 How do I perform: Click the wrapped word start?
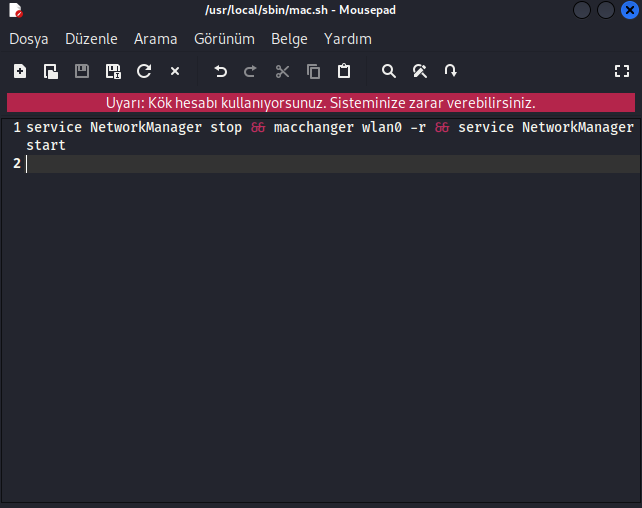coord(46,145)
